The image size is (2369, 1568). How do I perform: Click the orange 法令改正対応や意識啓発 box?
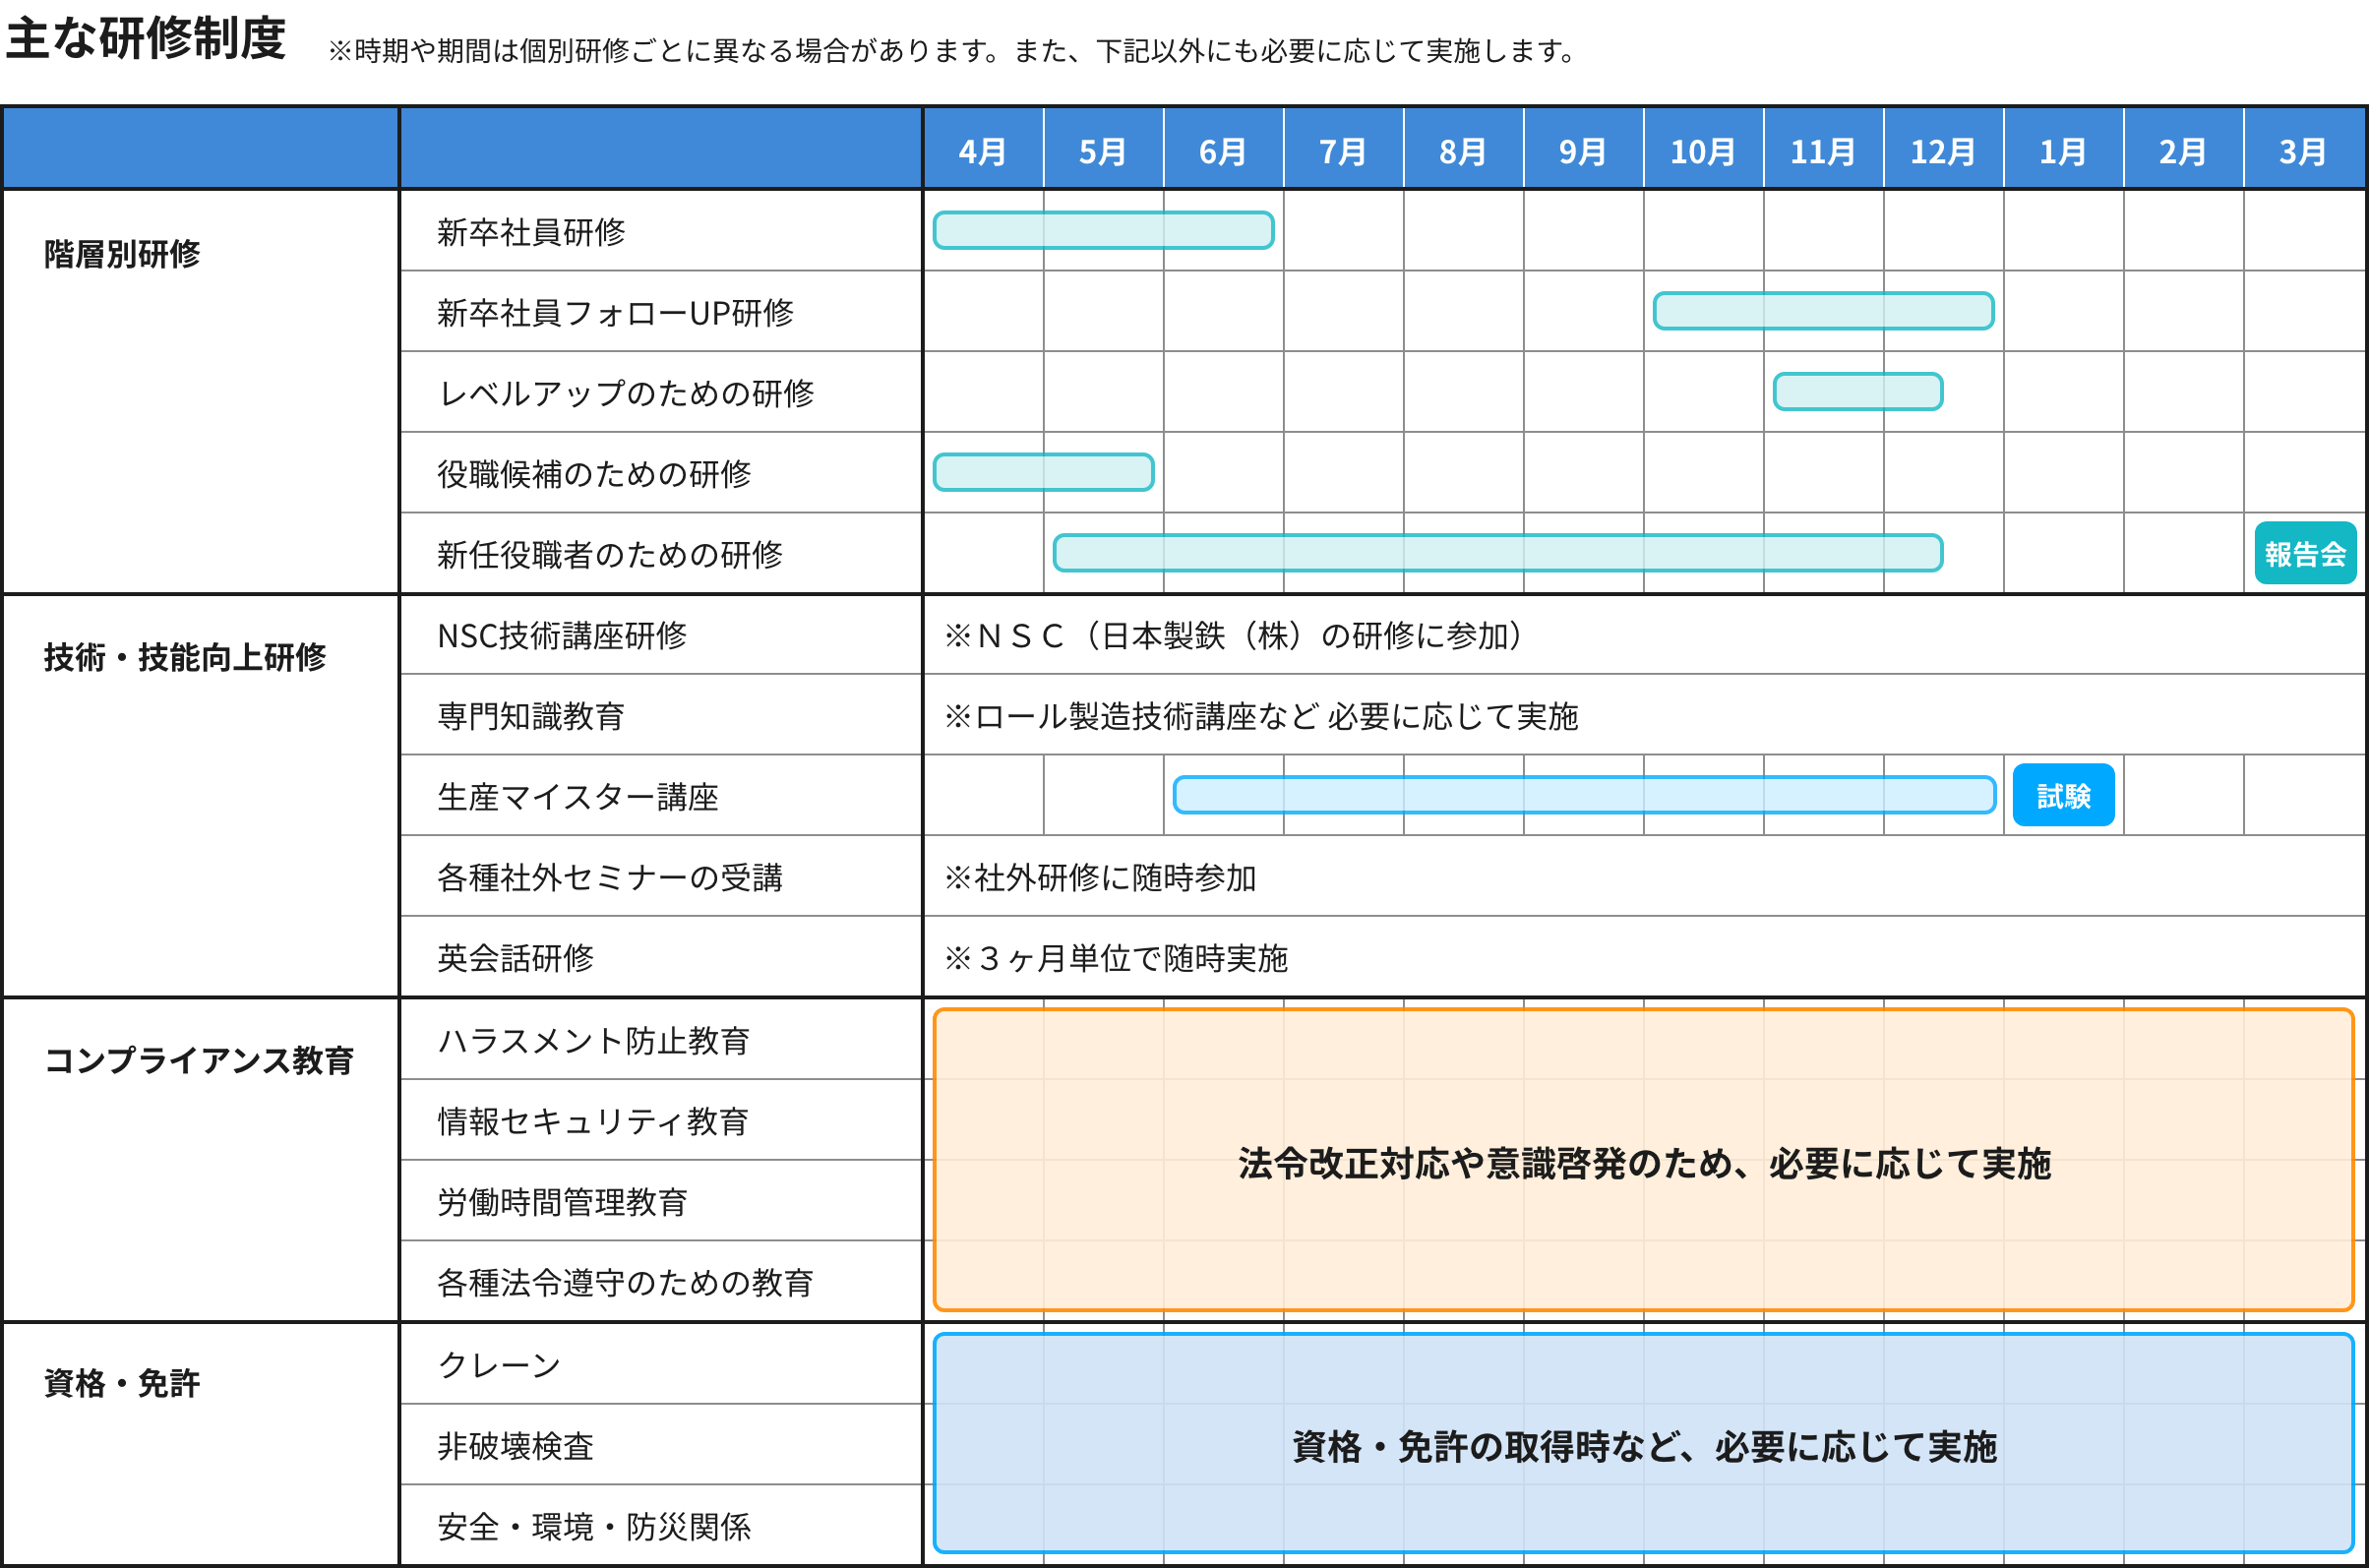(x=1643, y=1160)
